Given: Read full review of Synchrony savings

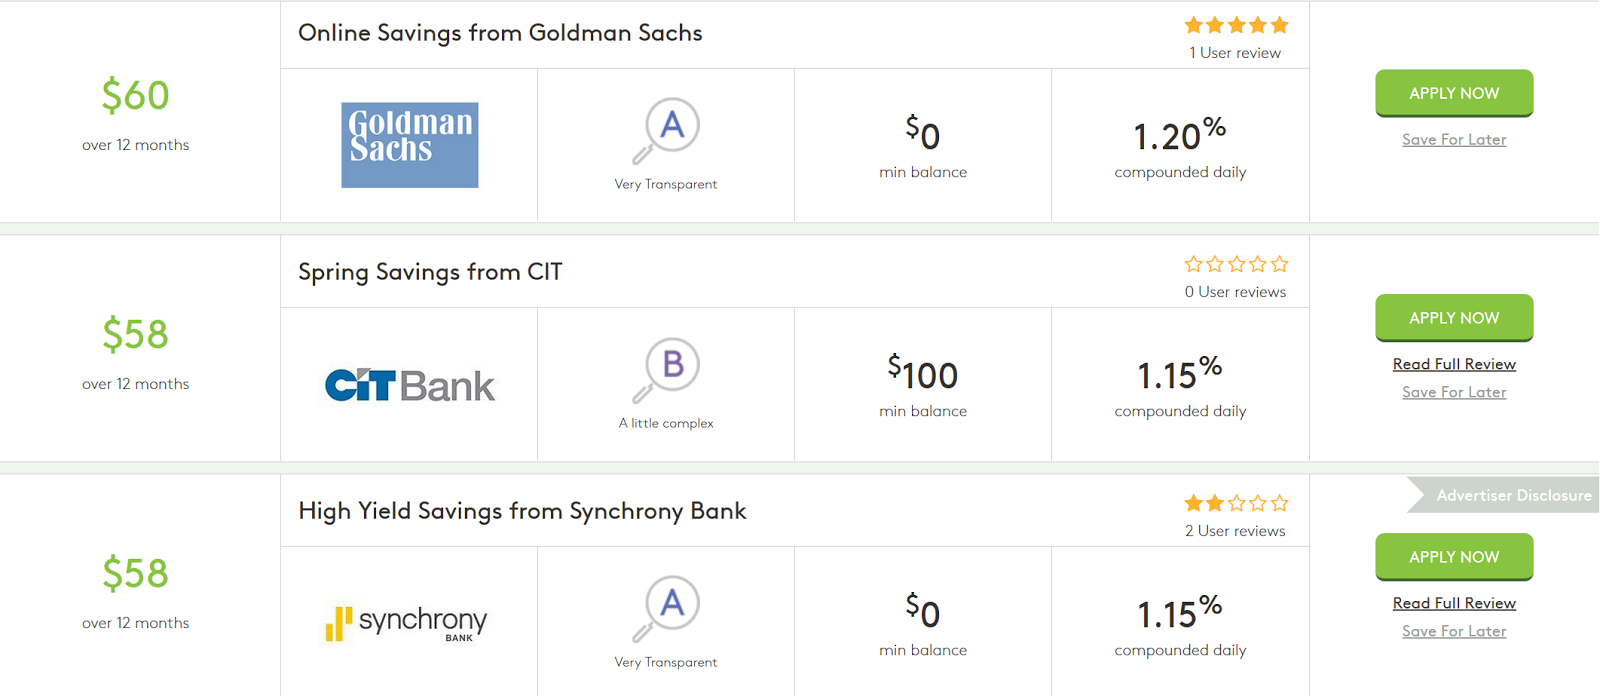Looking at the screenshot, I should coord(1453,604).
